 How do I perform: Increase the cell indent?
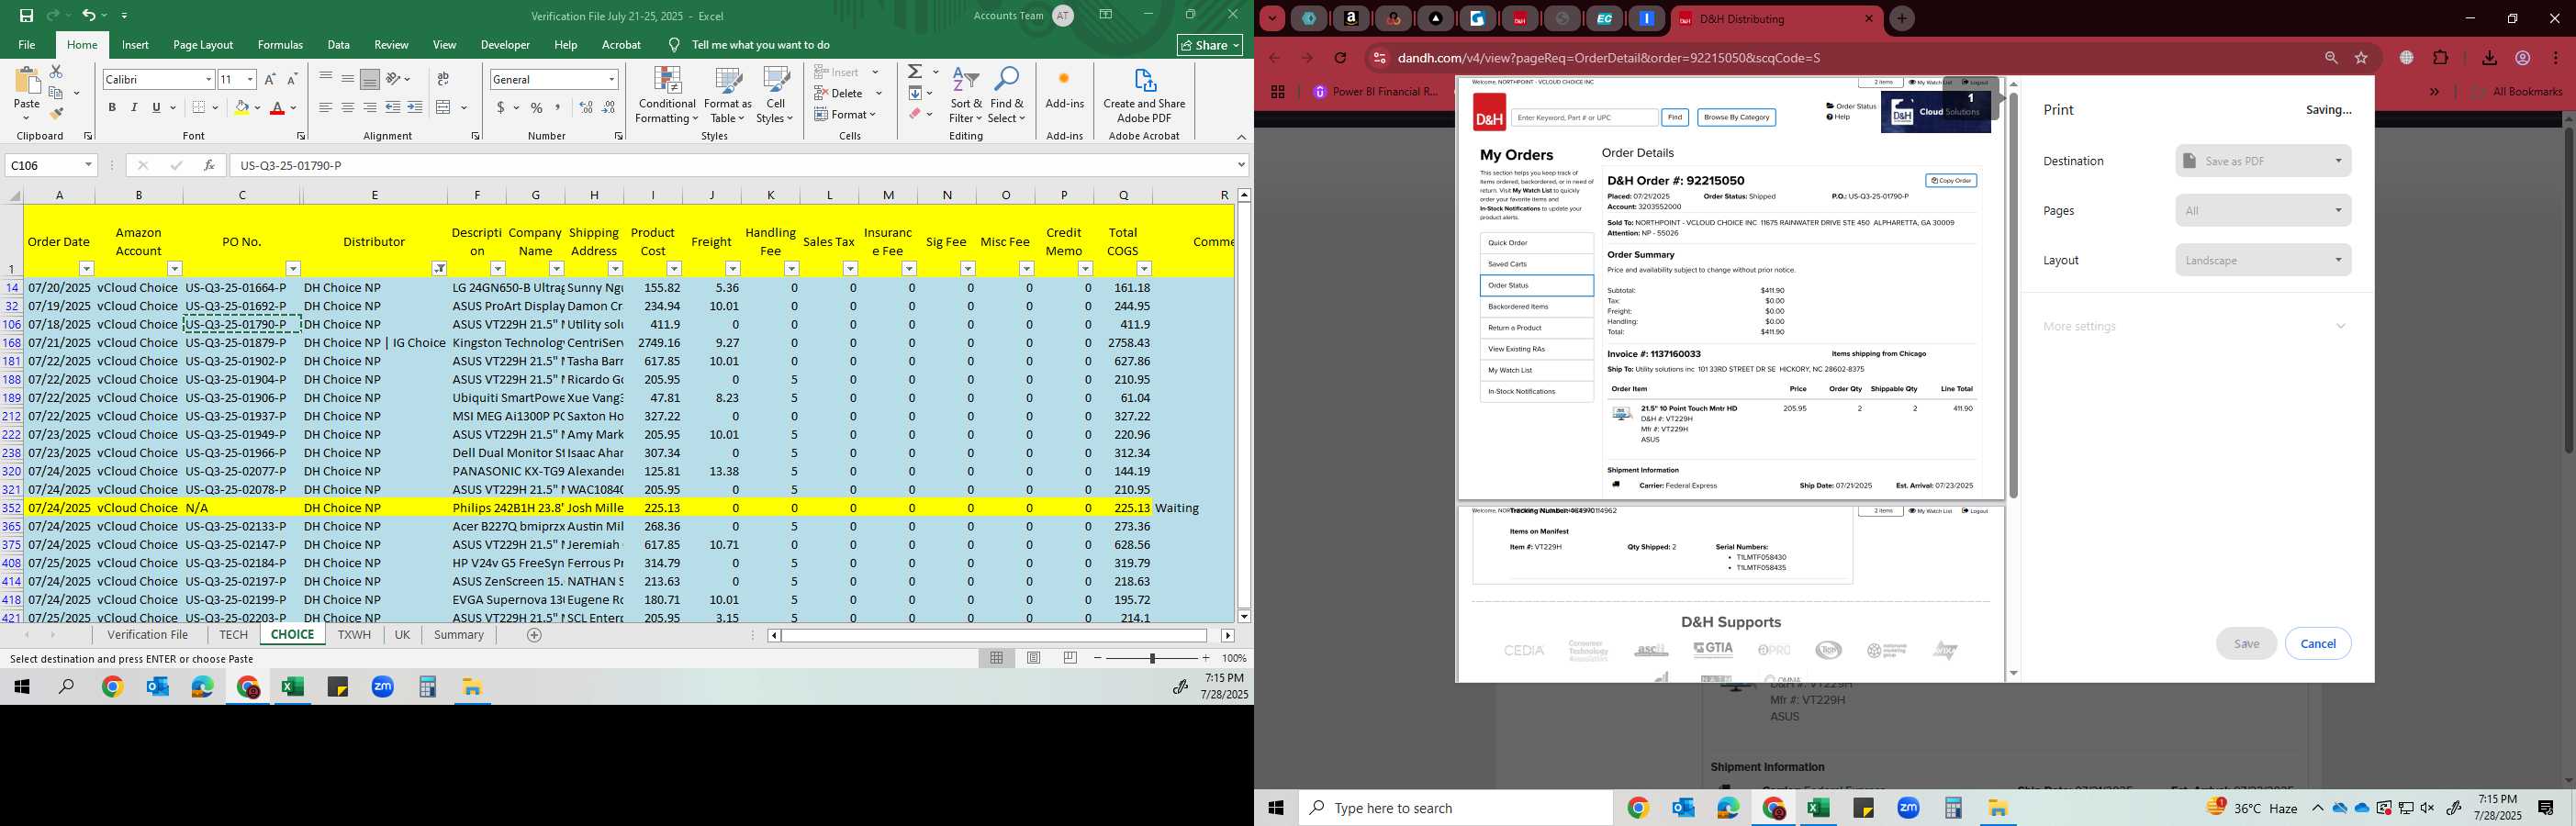[x=415, y=107]
